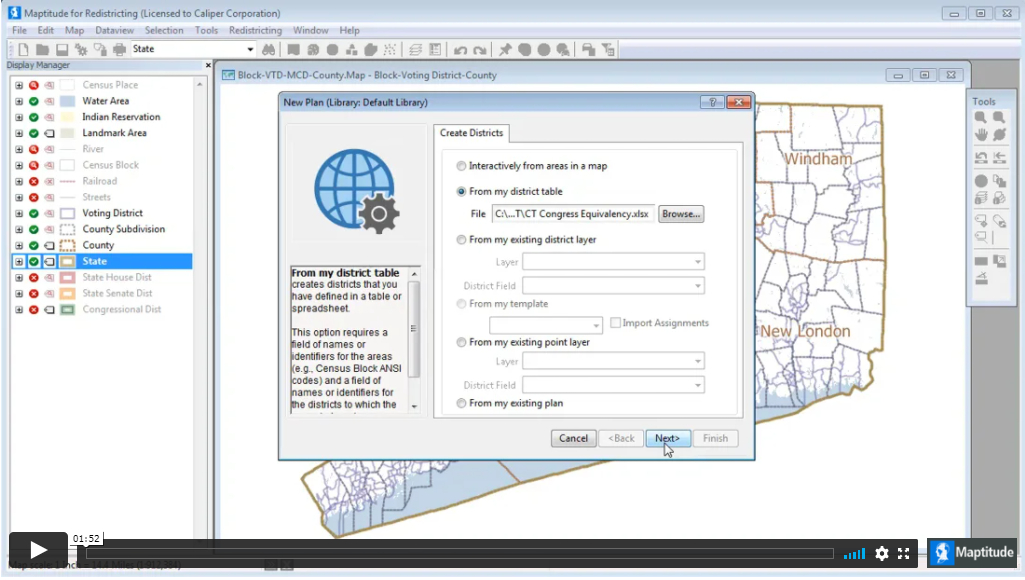Click the Browse... button
1025x580 pixels.
pyautogui.click(x=681, y=214)
